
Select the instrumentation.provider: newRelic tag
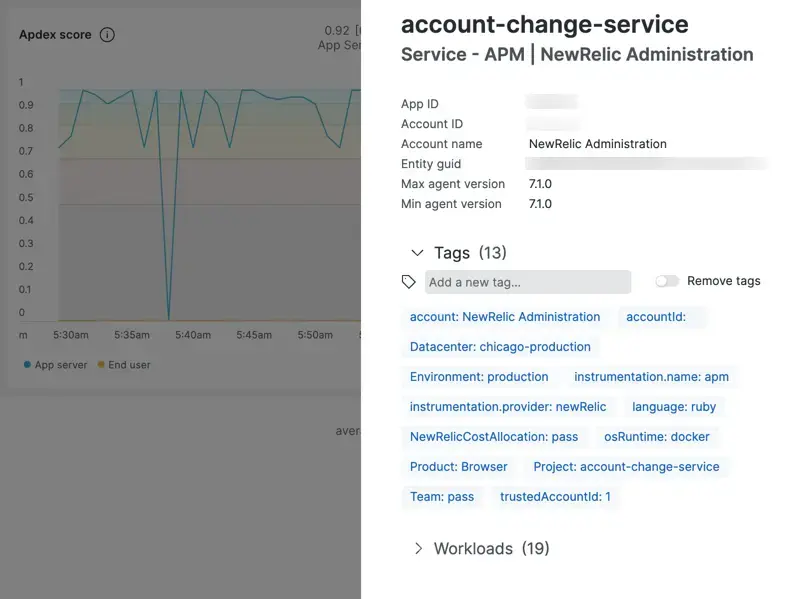(508, 407)
